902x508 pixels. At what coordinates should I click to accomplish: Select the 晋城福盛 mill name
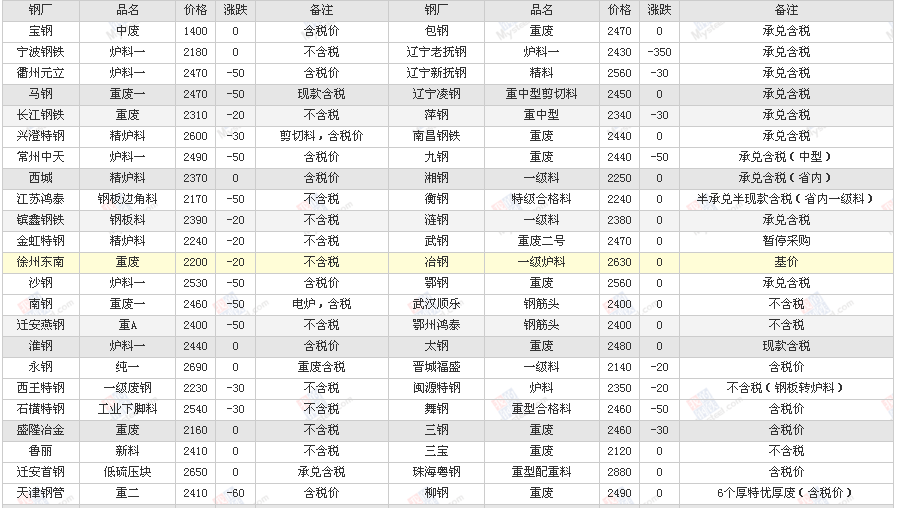pos(437,367)
